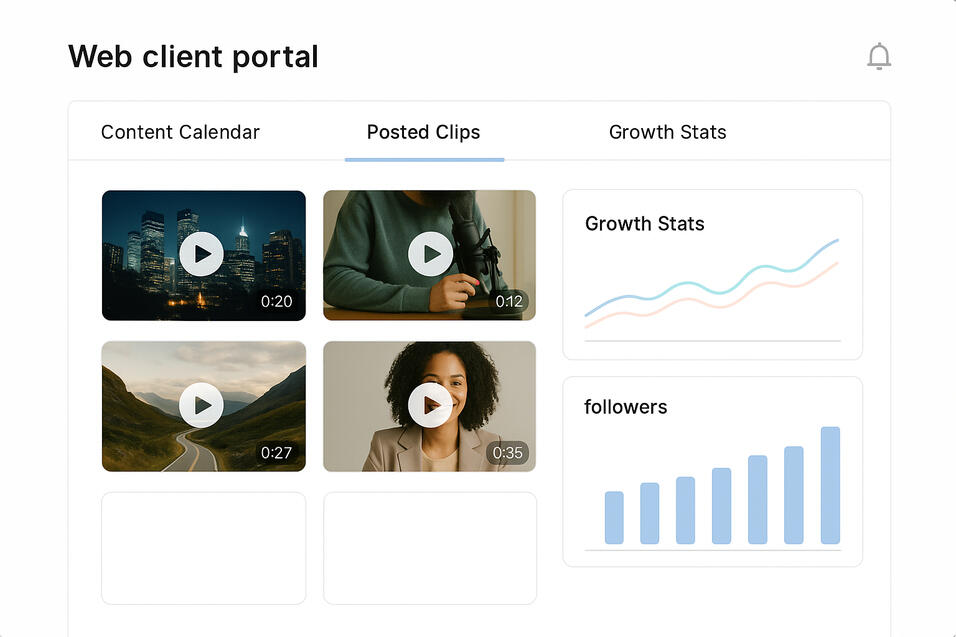Click the 0:12 duration badge
Screen dimensions: 956x637
[508, 301]
